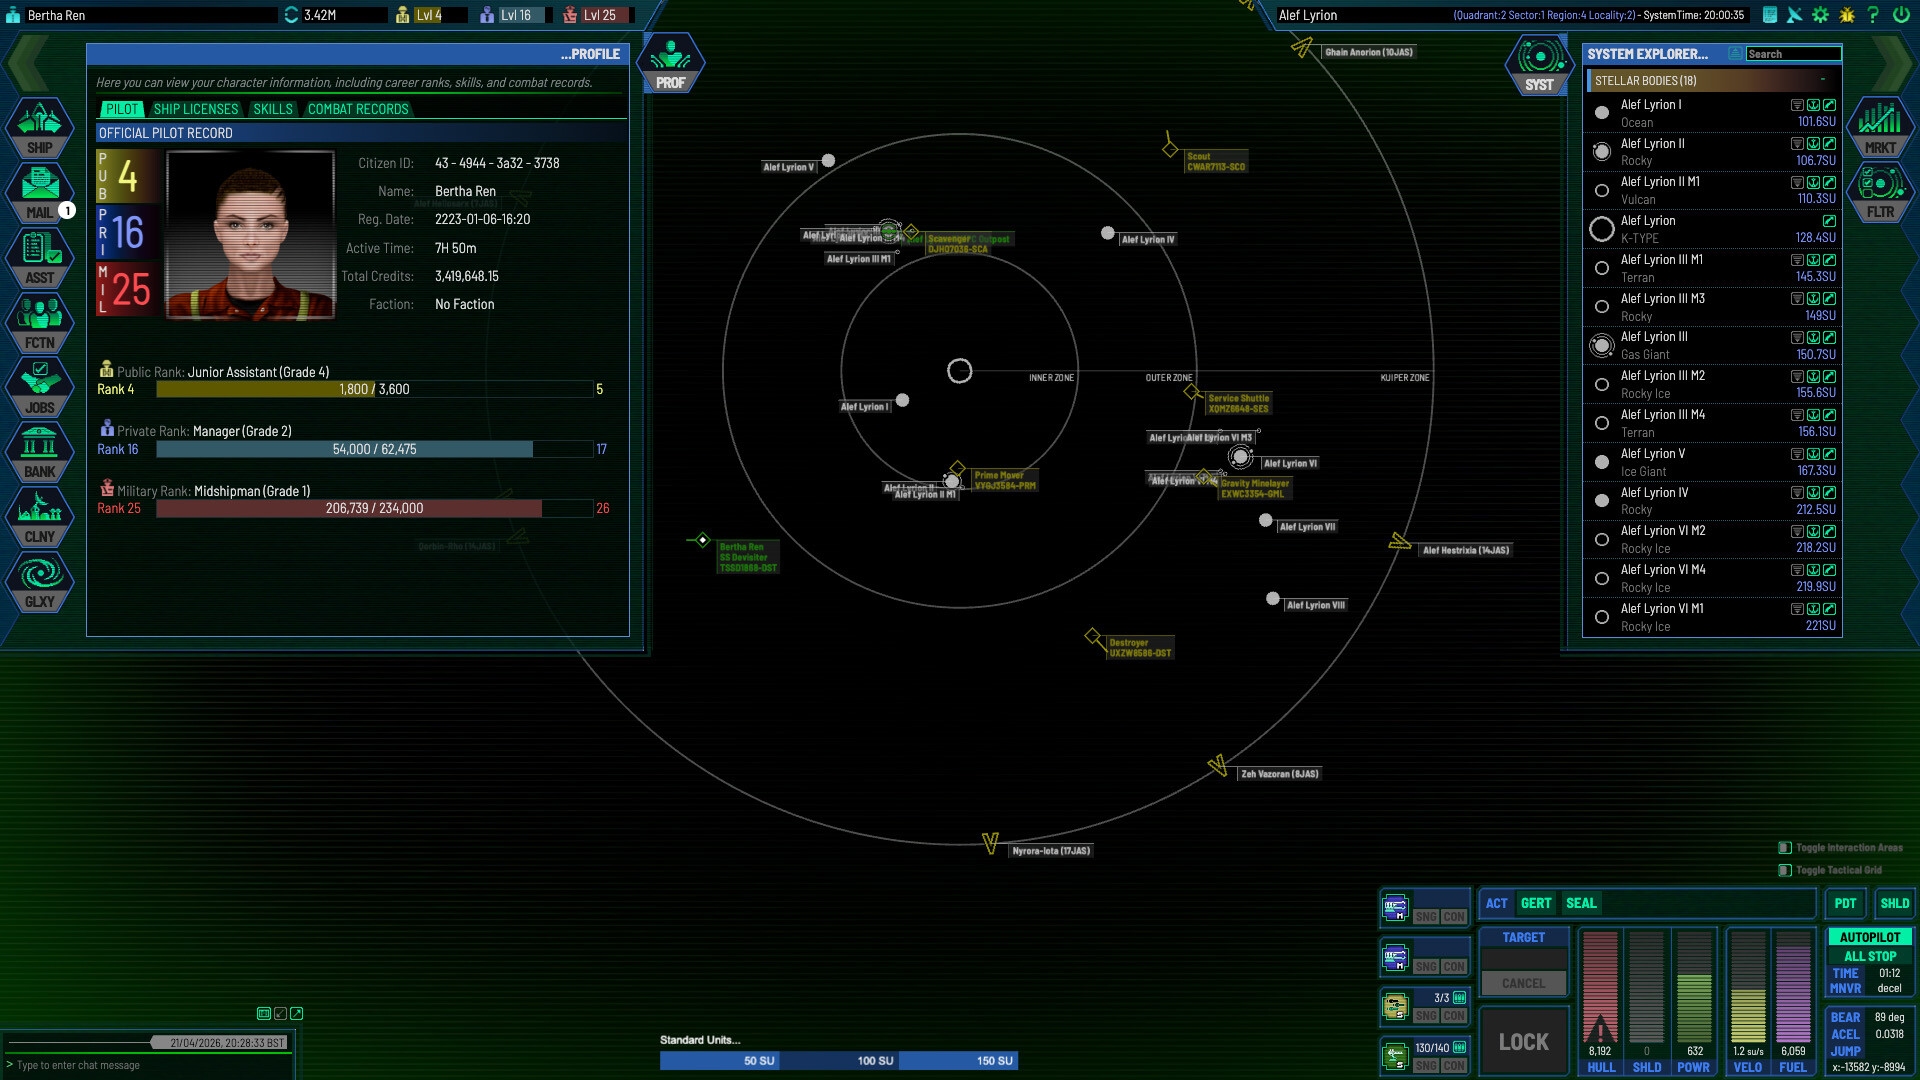Expand details dropdown for Alef Lyrion II
1920x1080 pixels.
tap(1797, 144)
